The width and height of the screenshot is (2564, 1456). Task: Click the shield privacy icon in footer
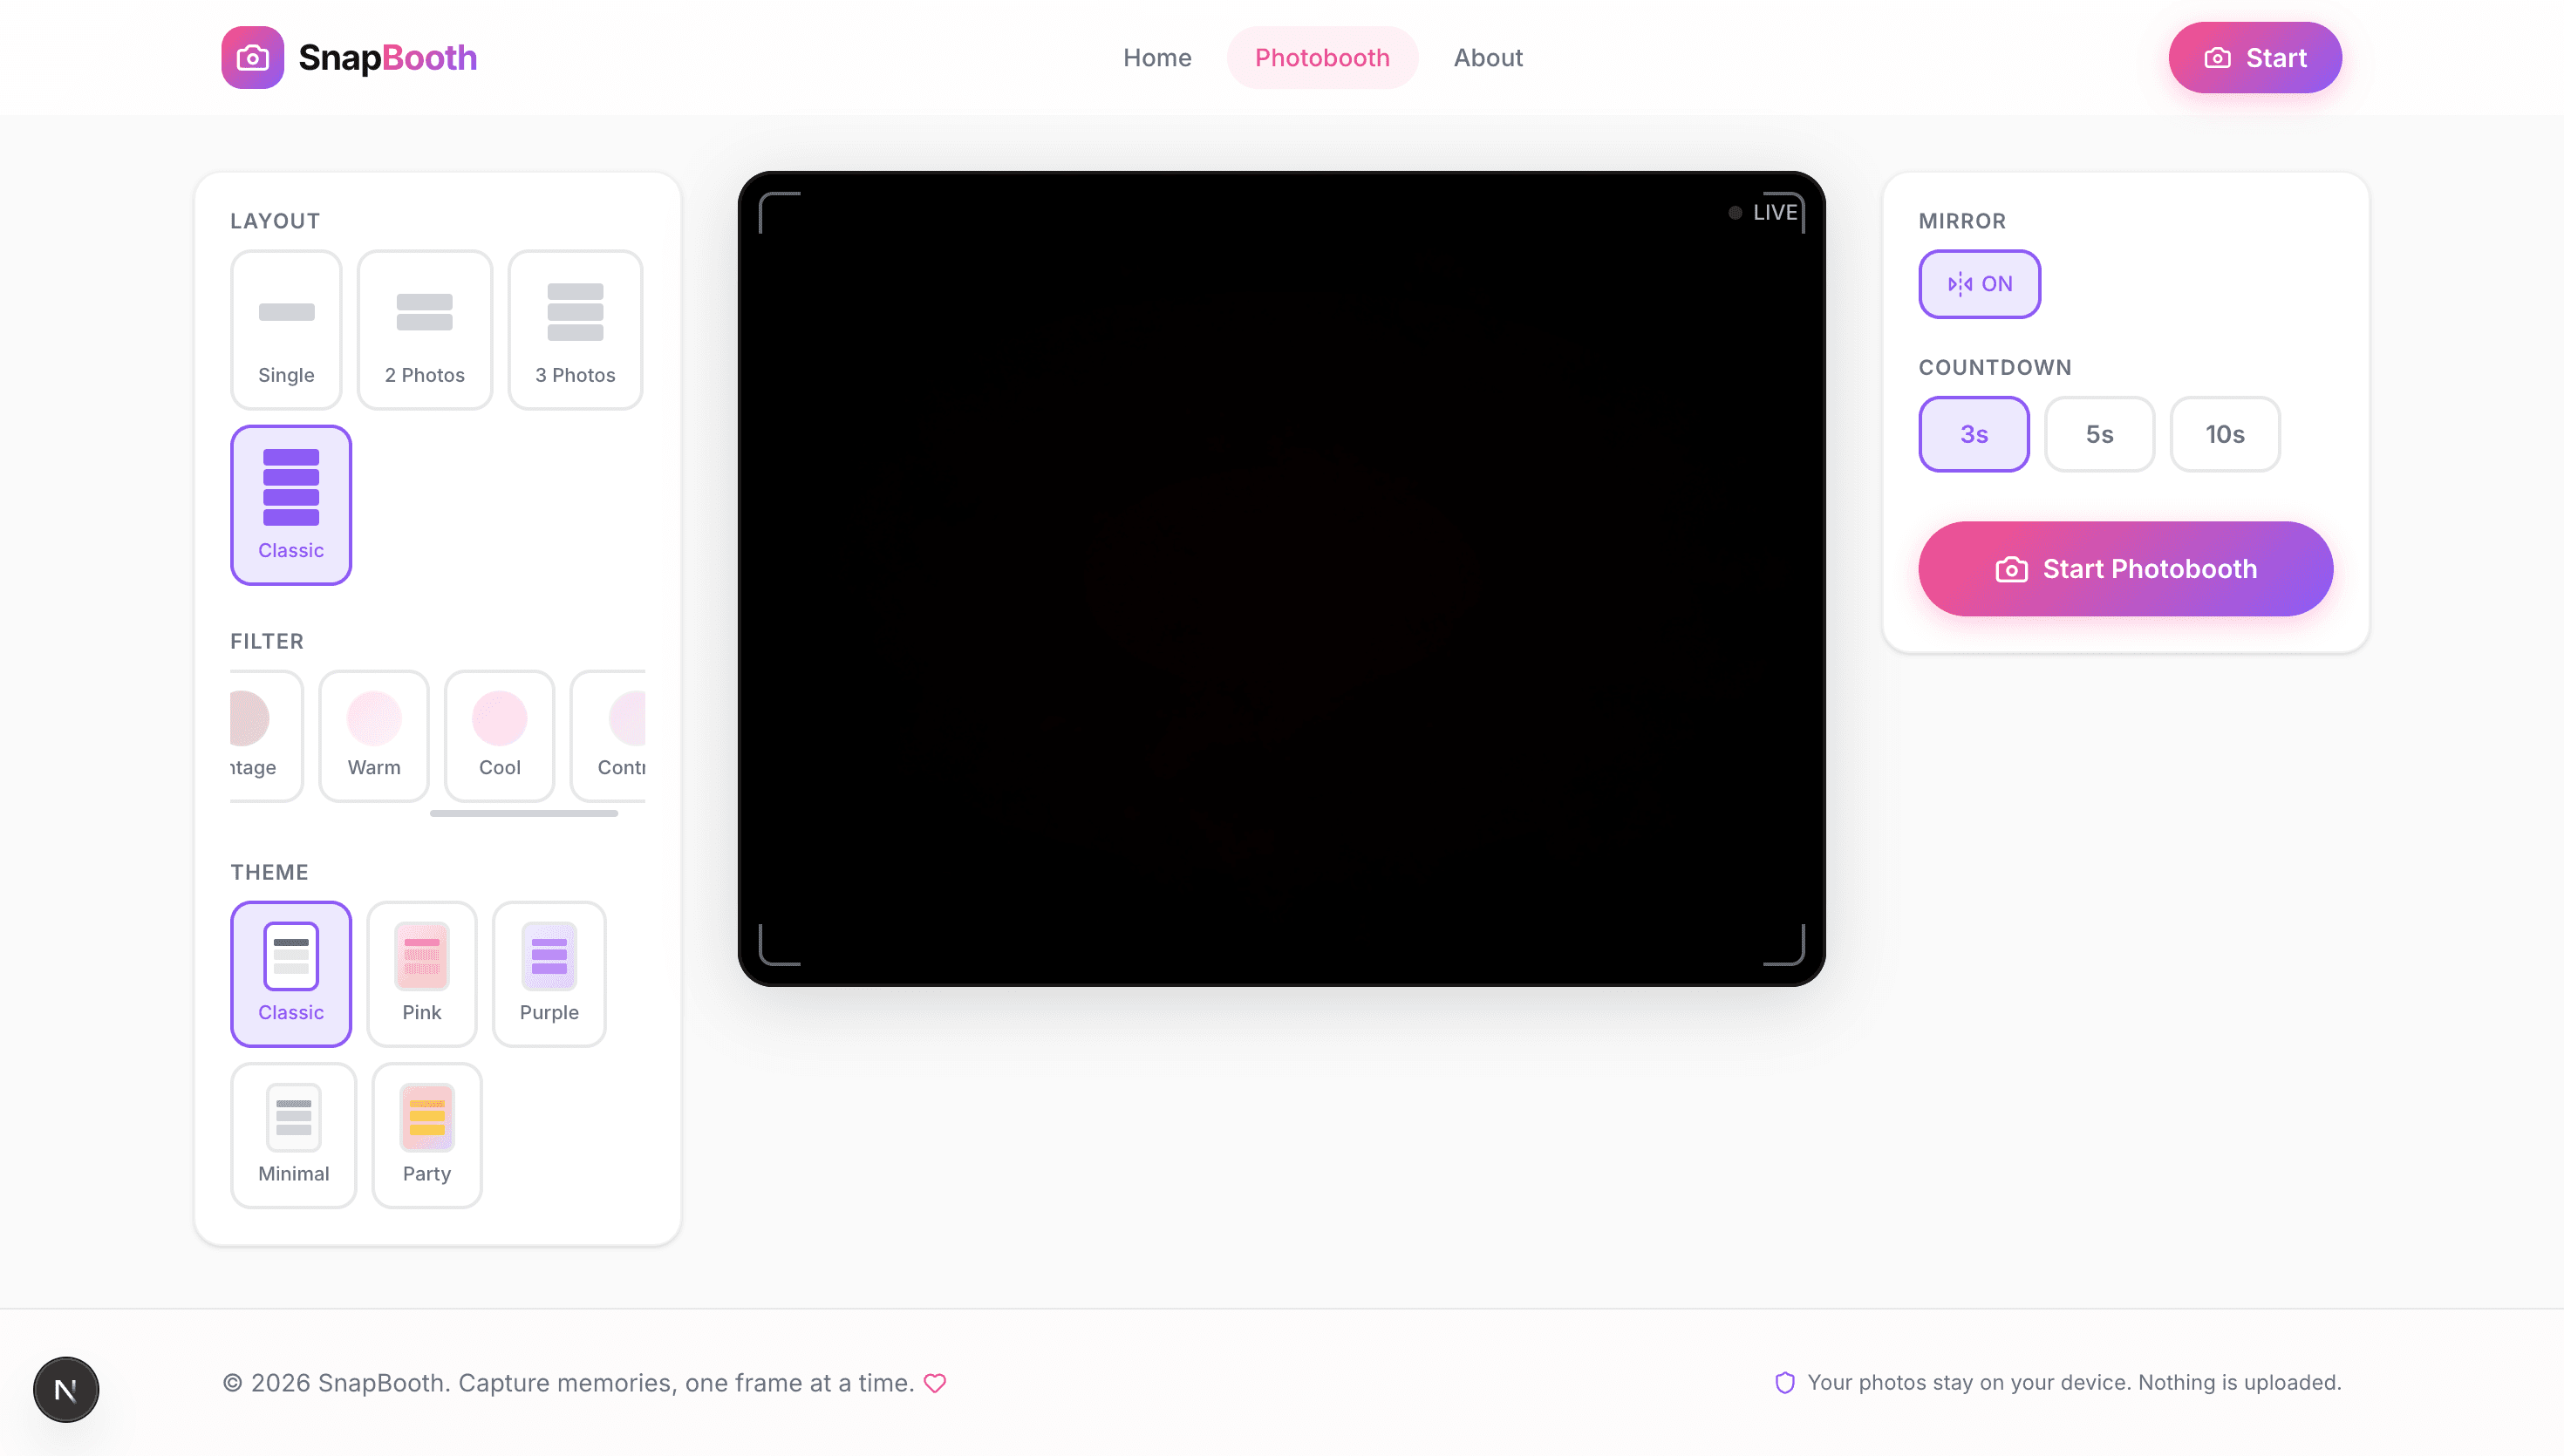point(1785,1383)
